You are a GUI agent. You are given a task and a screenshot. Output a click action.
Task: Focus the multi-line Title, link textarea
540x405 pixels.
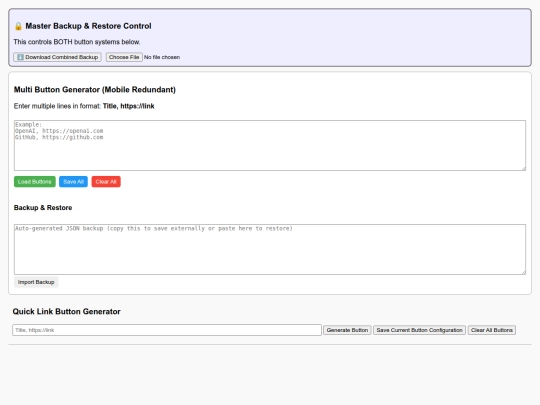(x=270, y=145)
